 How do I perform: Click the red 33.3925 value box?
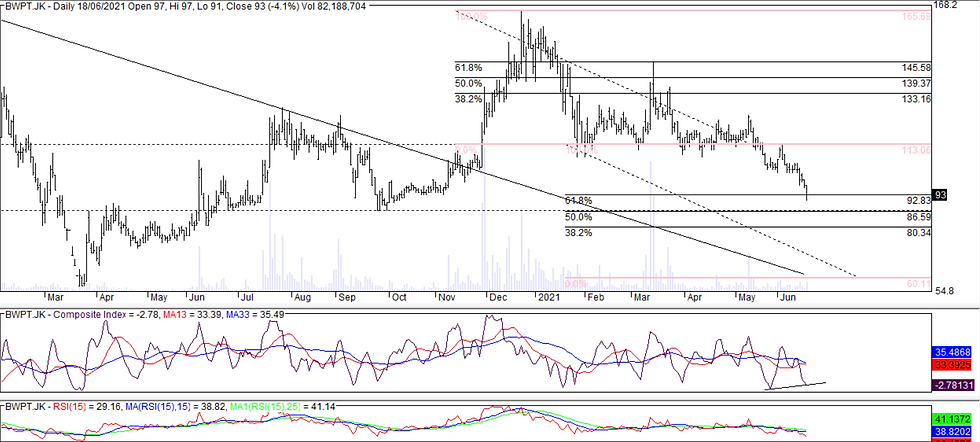coord(954,364)
